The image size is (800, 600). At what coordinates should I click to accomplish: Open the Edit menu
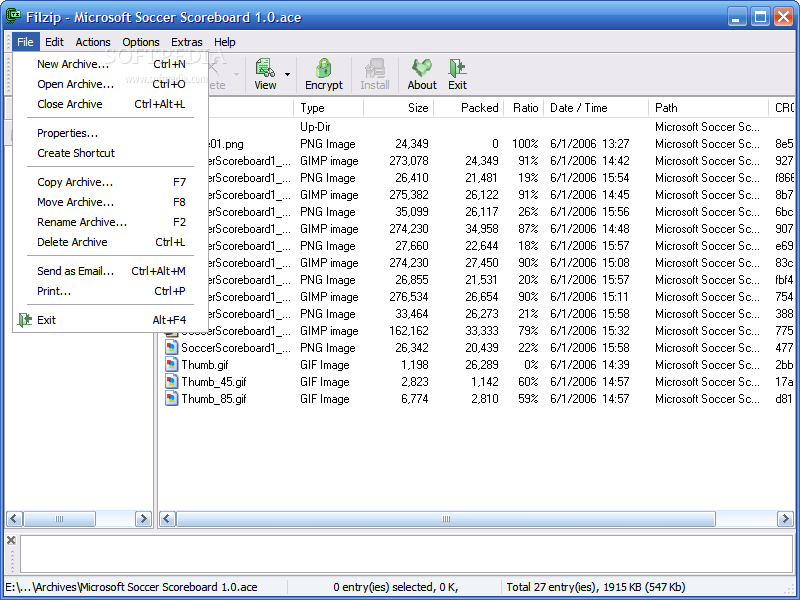click(54, 42)
